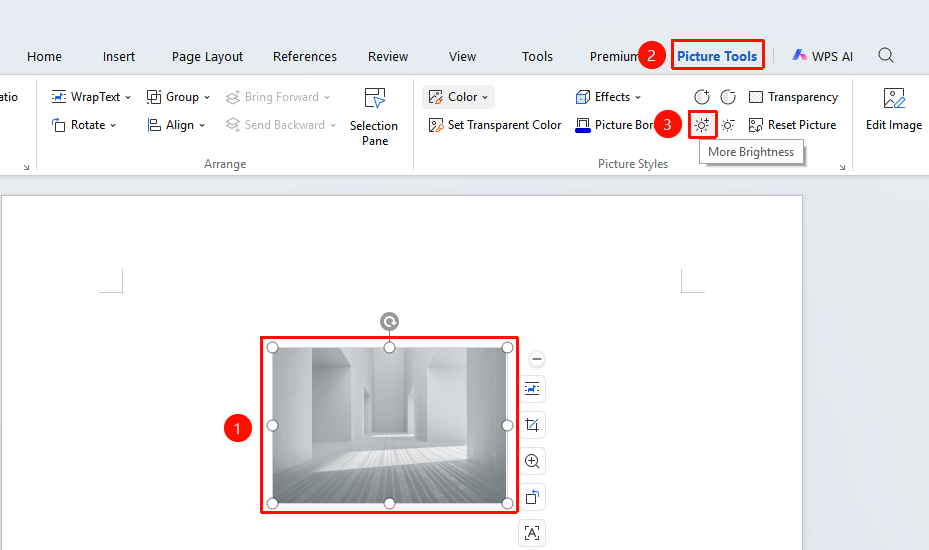
Task: Decrease contrast with the half-circle minus icon
Action: coord(728,97)
